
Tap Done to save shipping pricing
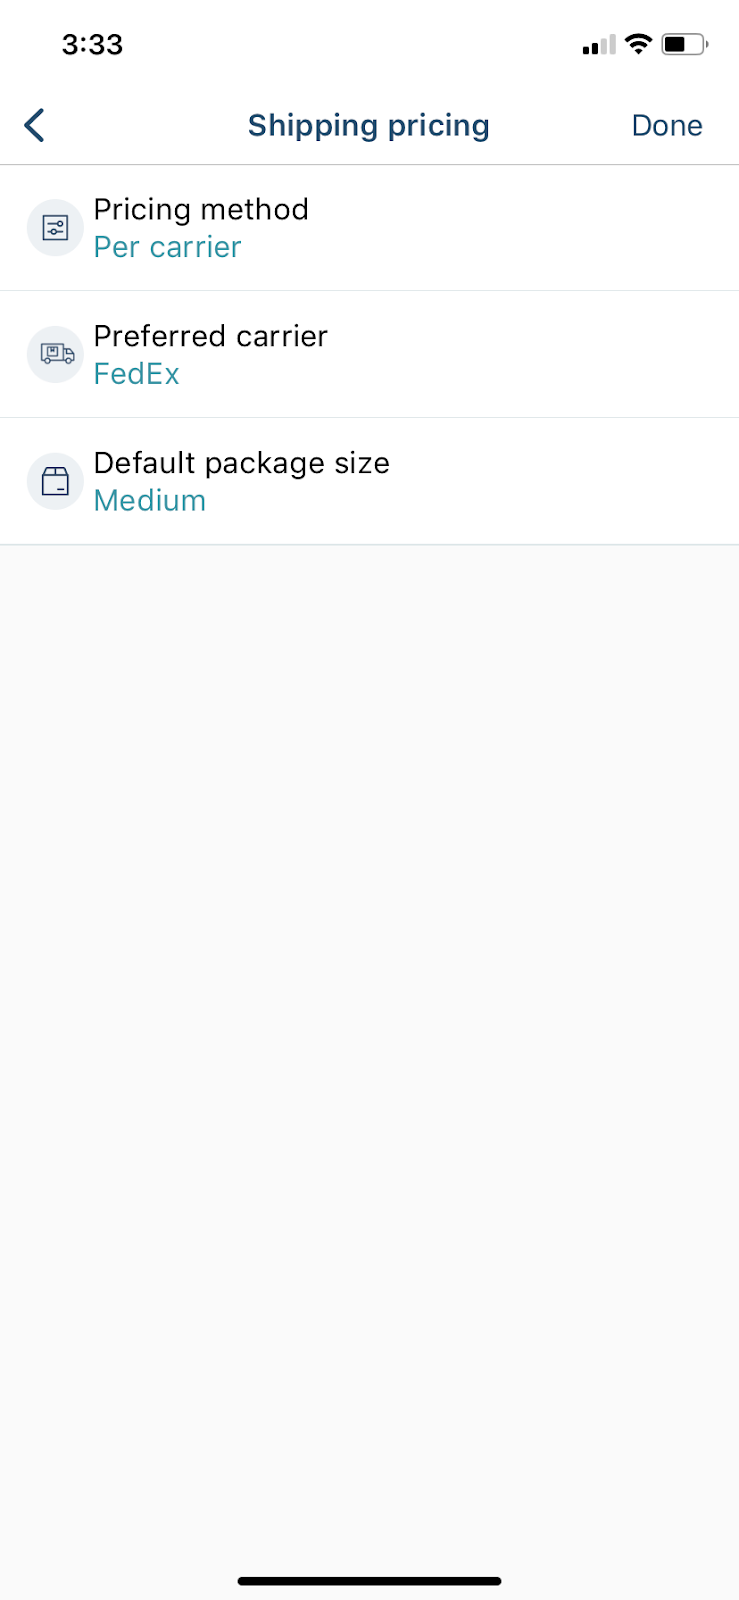pos(667,125)
